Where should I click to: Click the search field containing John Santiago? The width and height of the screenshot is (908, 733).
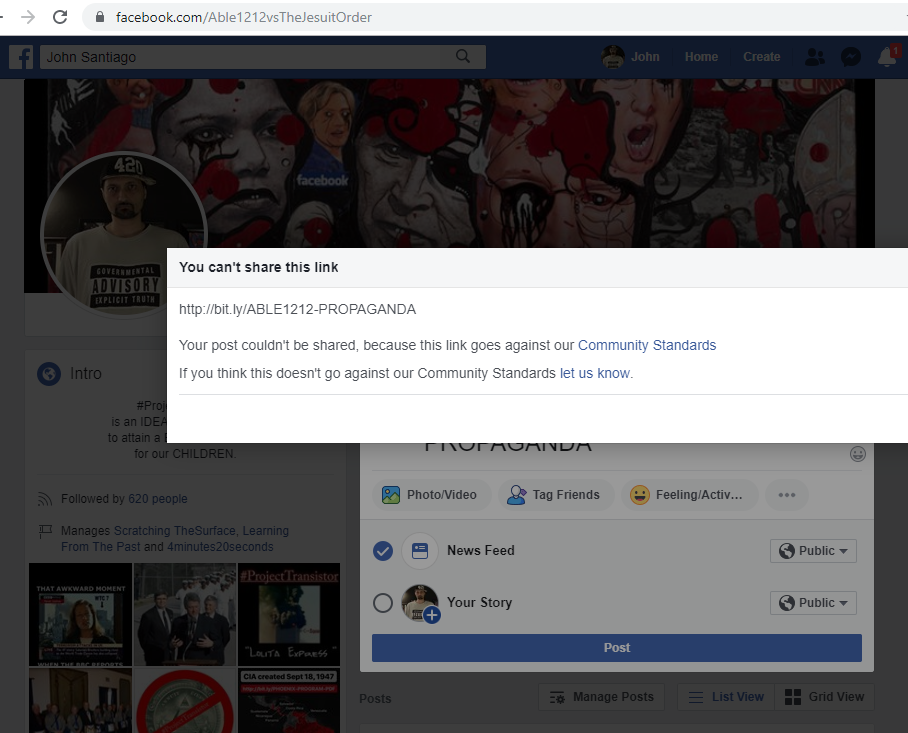[262, 57]
